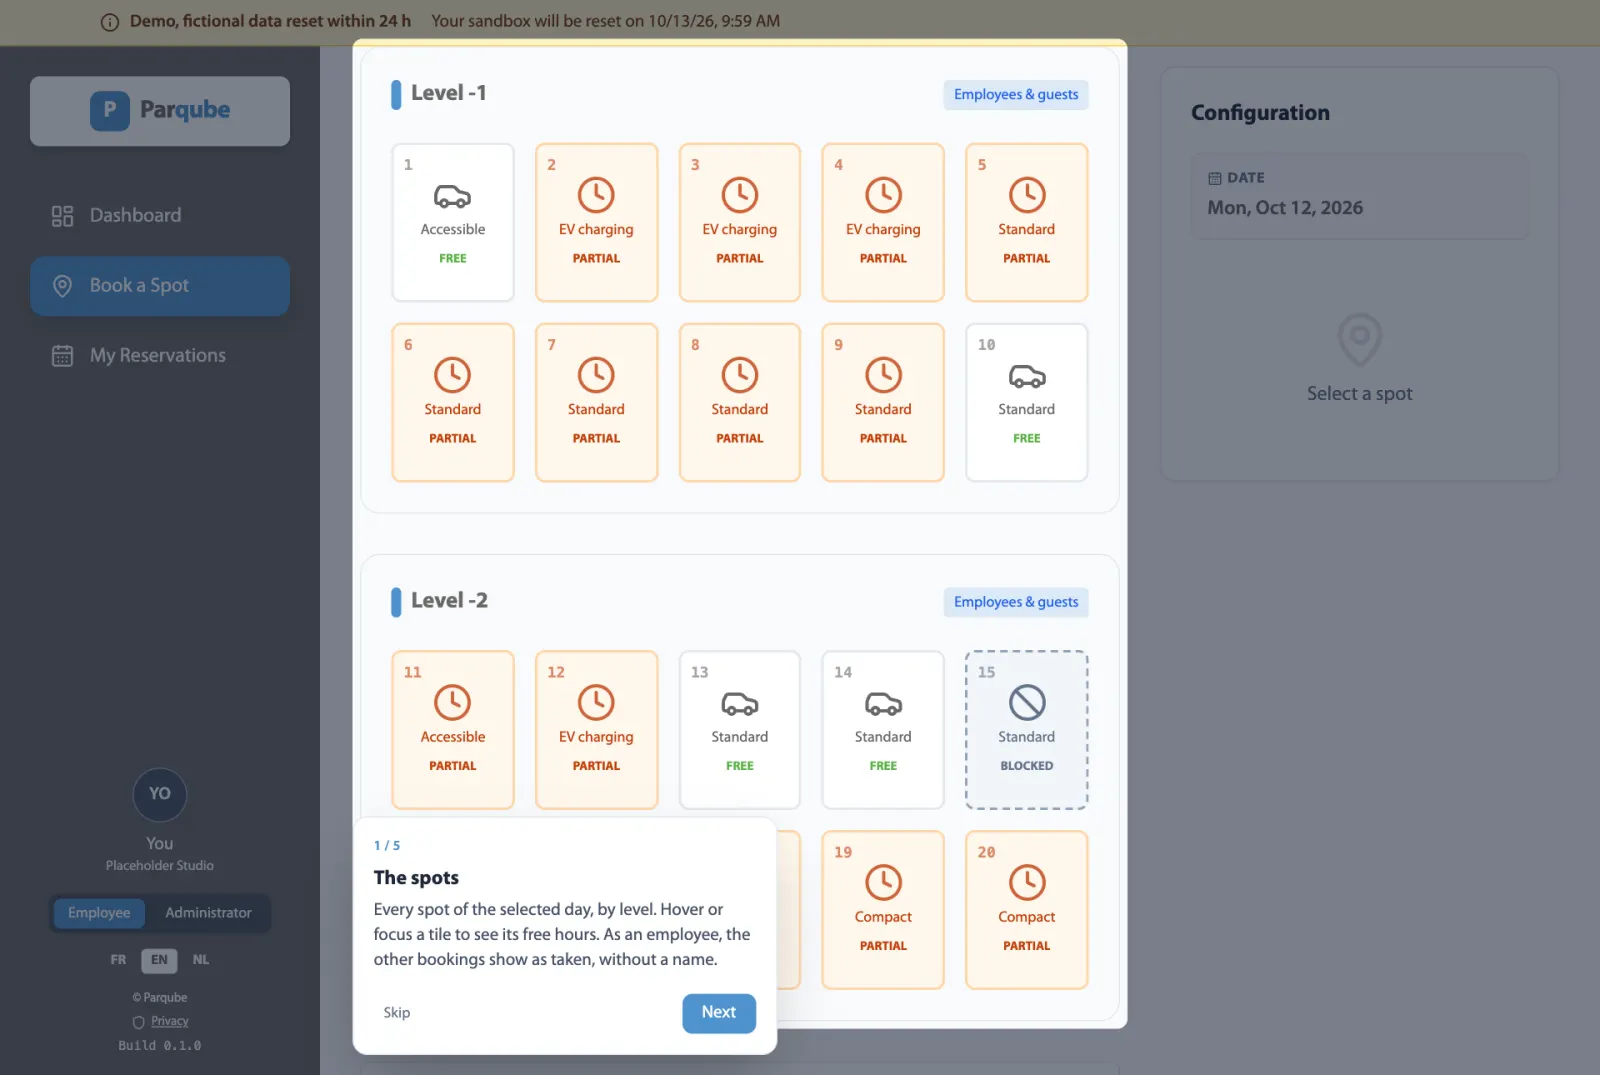The height and width of the screenshot is (1075, 1600).
Task: Click the YO user avatar
Action: pos(160,794)
